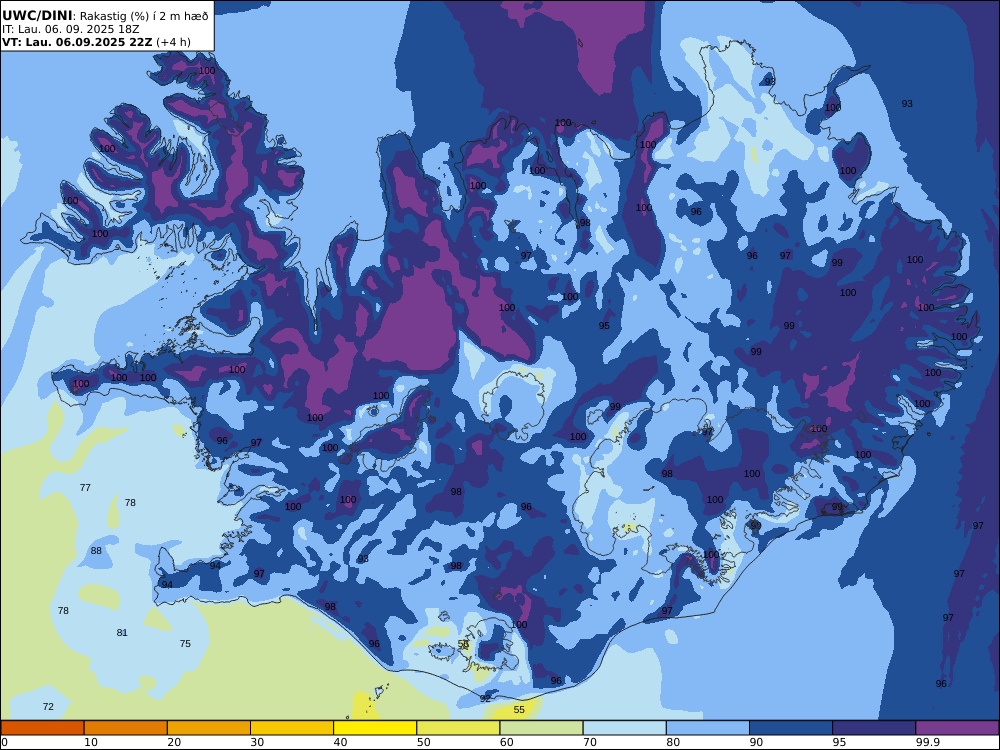Click the pale blue 70–80 legend swatch
Viewport: 1000px width, 750px height.
[625, 728]
